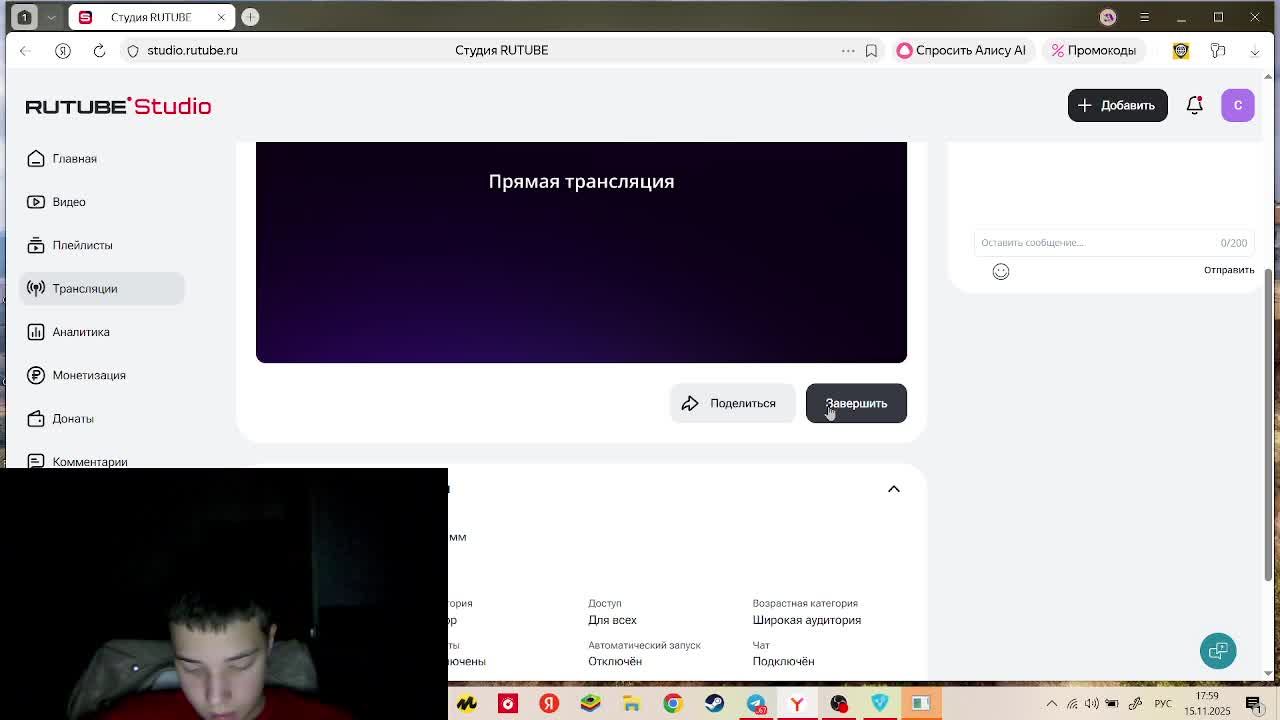Reload the page
Viewport: 1280px width, 720px height.
(99, 50)
